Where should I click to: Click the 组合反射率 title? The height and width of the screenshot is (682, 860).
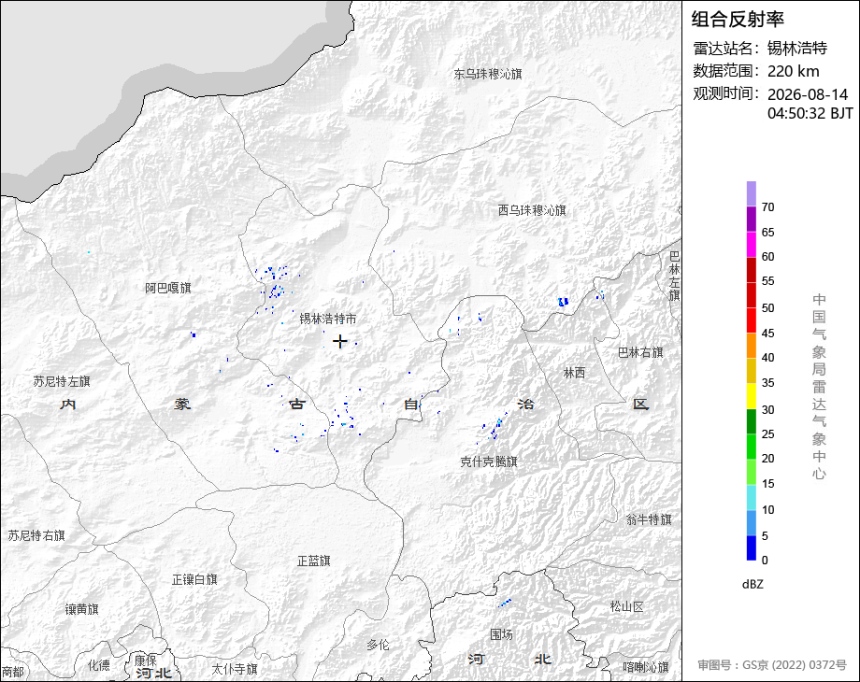click(737, 20)
